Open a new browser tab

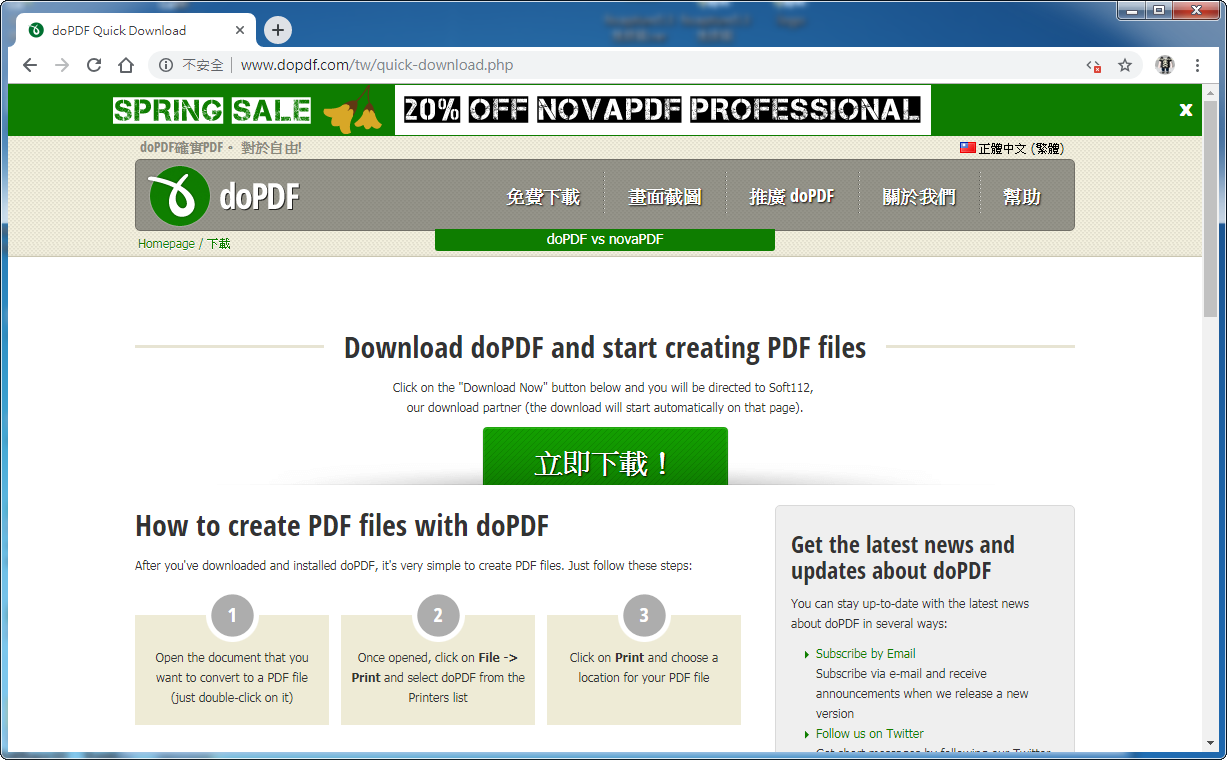tap(278, 30)
